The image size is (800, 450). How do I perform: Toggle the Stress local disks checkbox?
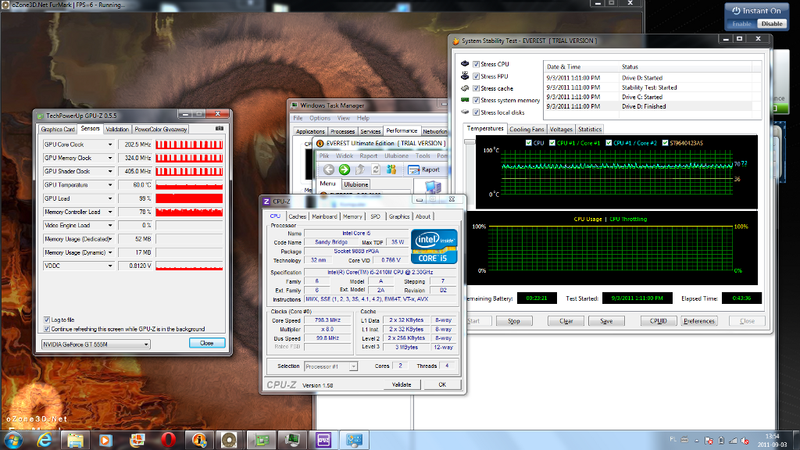(476, 113)
